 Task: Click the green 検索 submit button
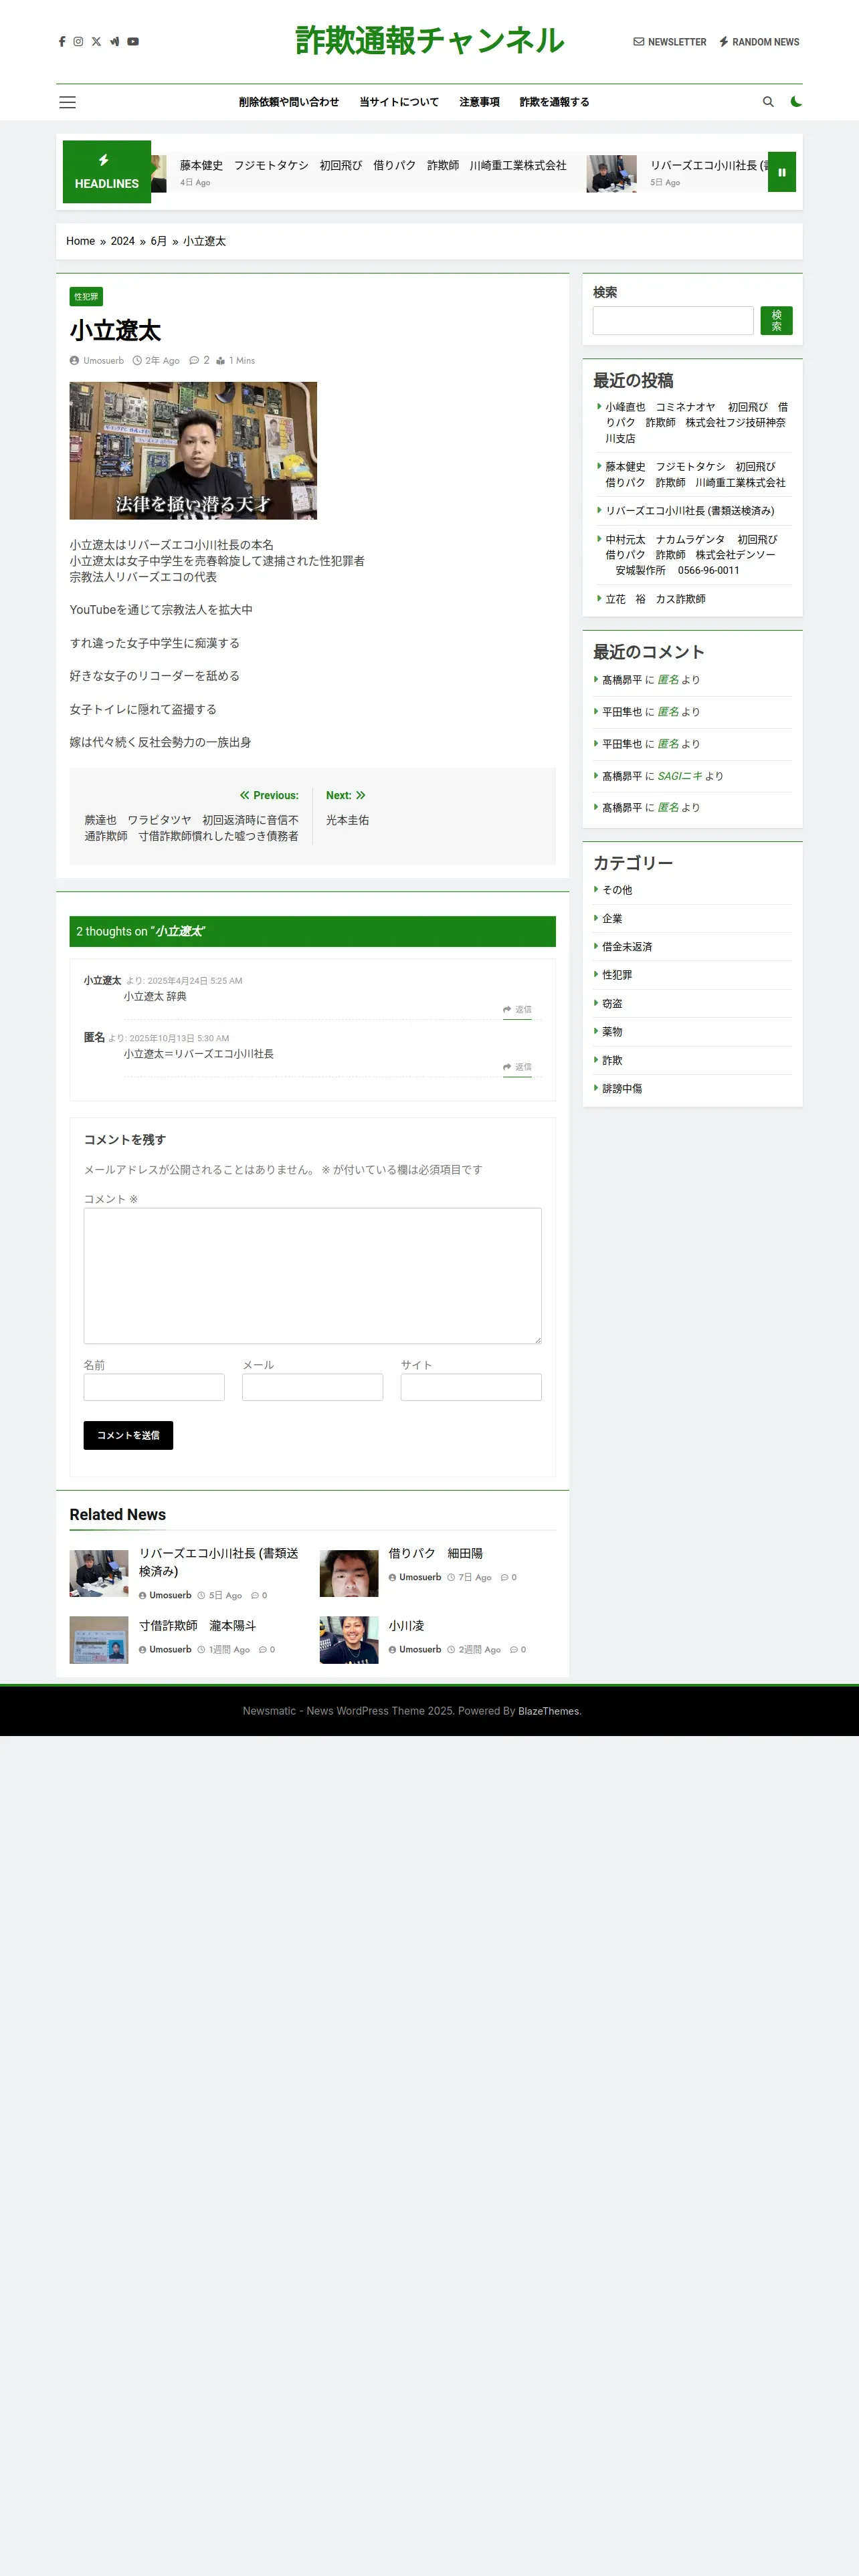tap(776, 320)
